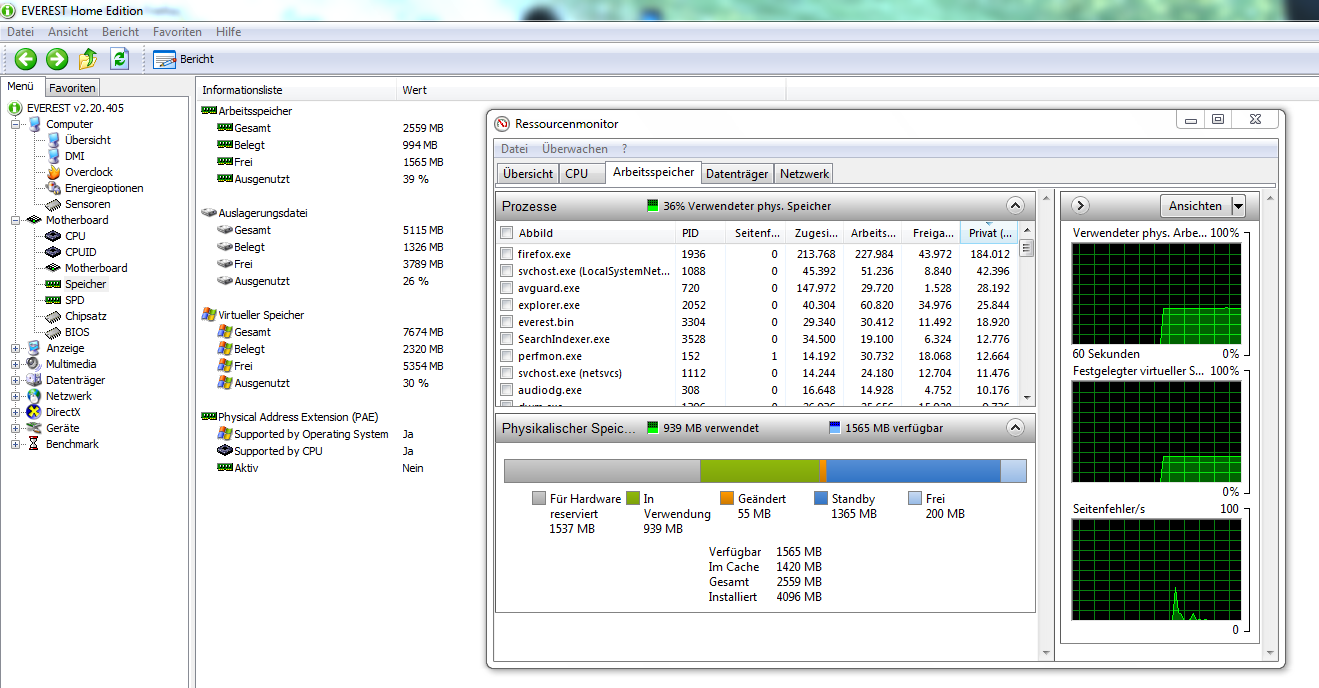The height and width of the screenshot is (688, 1319).
Task: Expand the Netzwerk tree branch
Action: (x=16, y=396)
